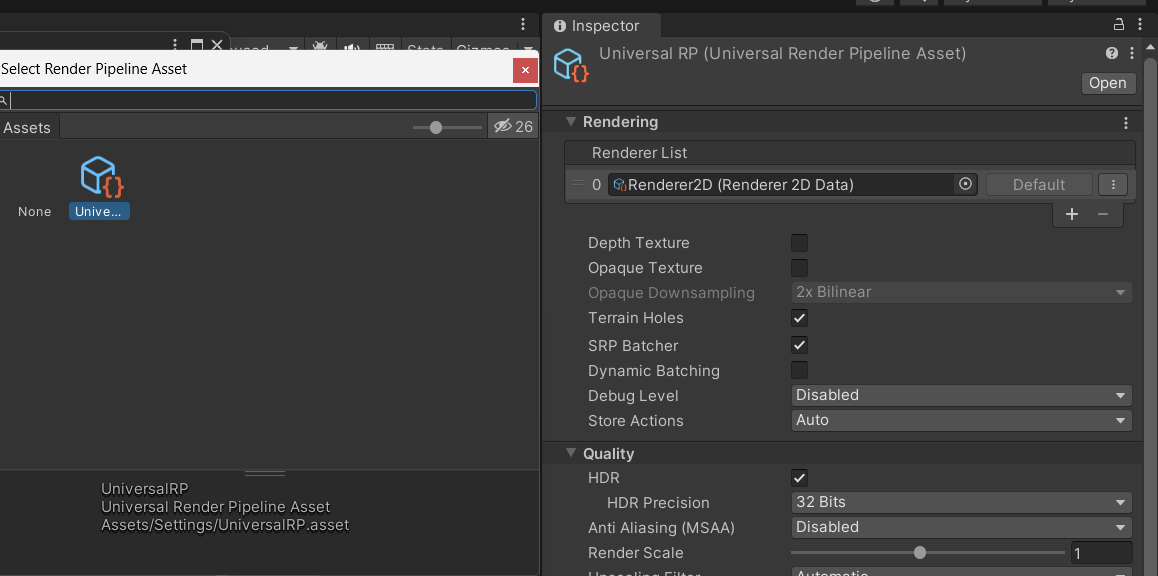1158x576 pixels.
Task: Add a renderer with the plus button
Action: click(1072, 214)
